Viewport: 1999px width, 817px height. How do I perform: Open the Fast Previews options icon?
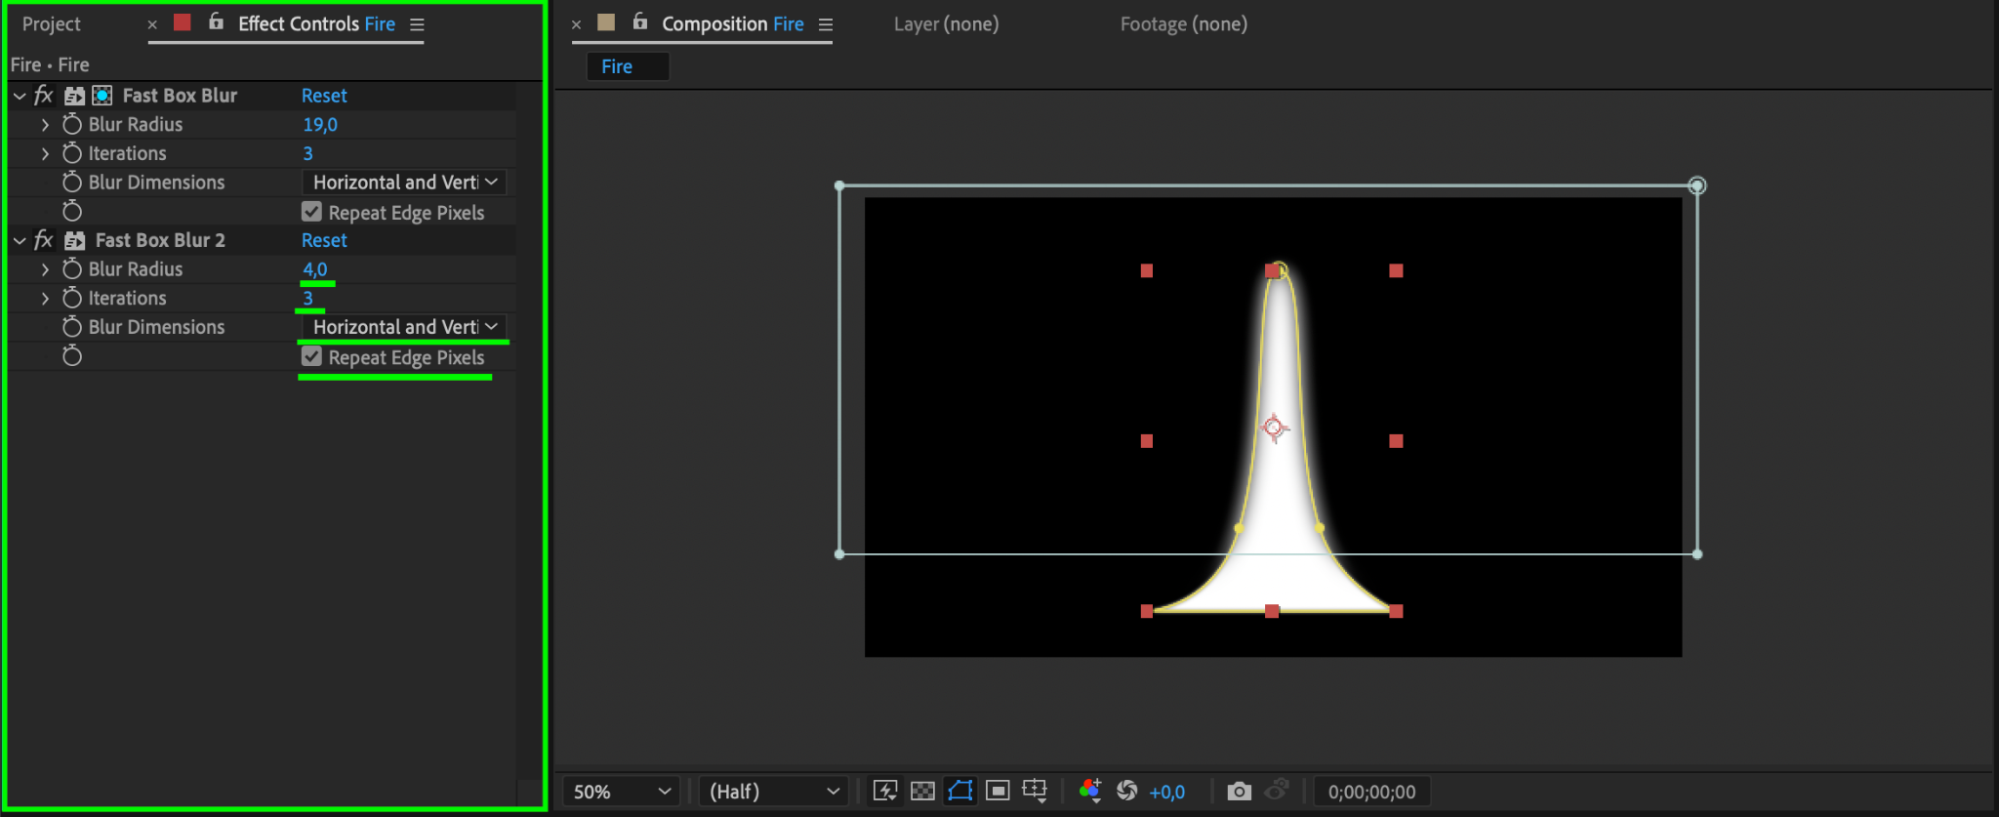click(x=885, y=791)
